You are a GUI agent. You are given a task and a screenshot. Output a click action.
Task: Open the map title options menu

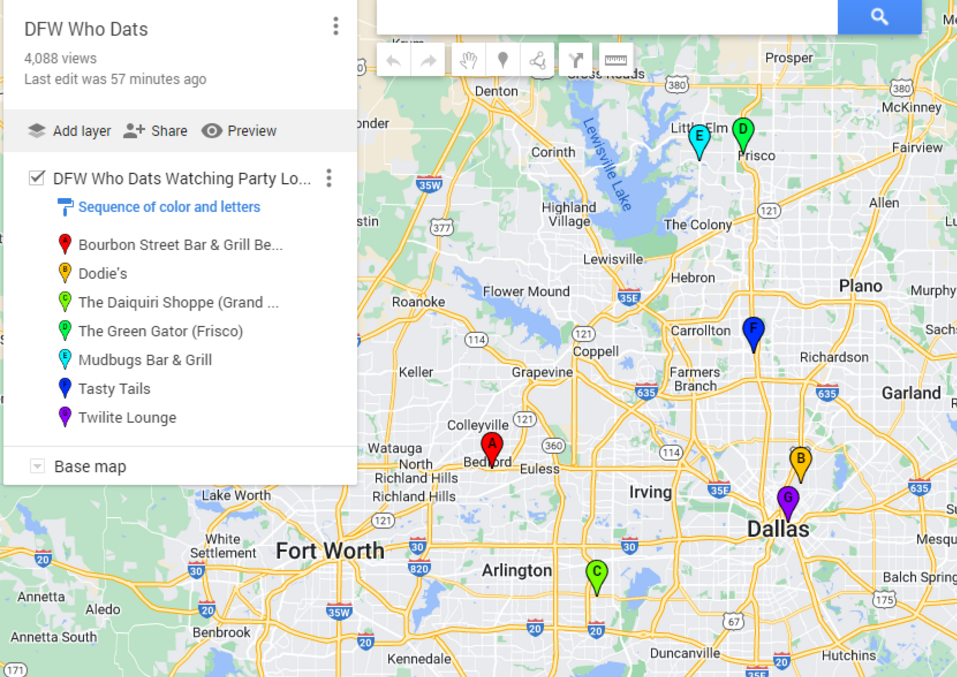(x=336, y=26)
